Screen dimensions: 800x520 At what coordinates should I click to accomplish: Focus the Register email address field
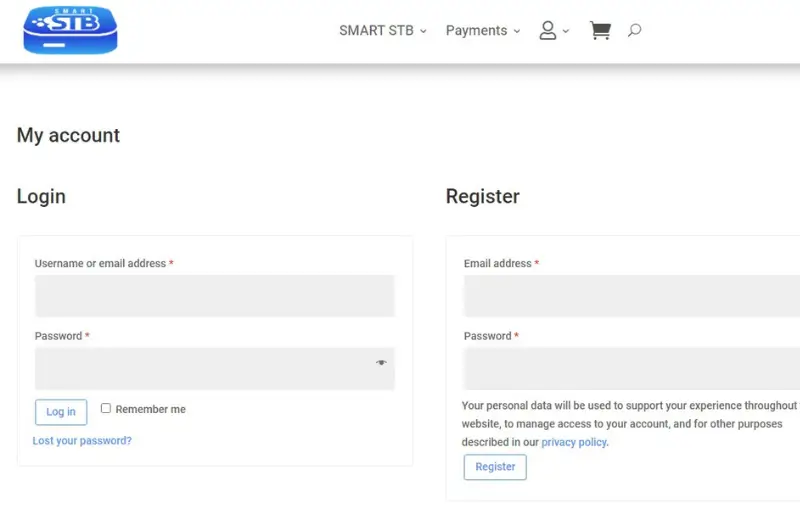pyautogui.click(x=630, y=296)
